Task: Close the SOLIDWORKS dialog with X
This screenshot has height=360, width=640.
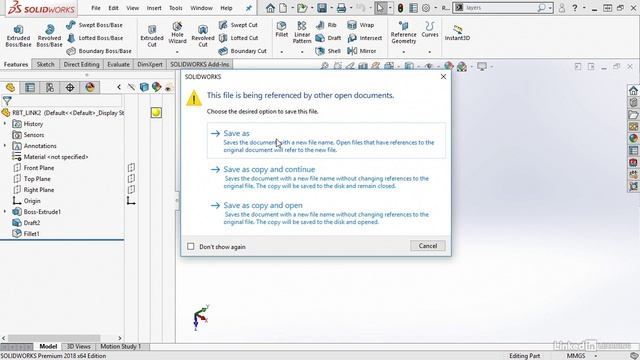Action: tap(443, 76)
